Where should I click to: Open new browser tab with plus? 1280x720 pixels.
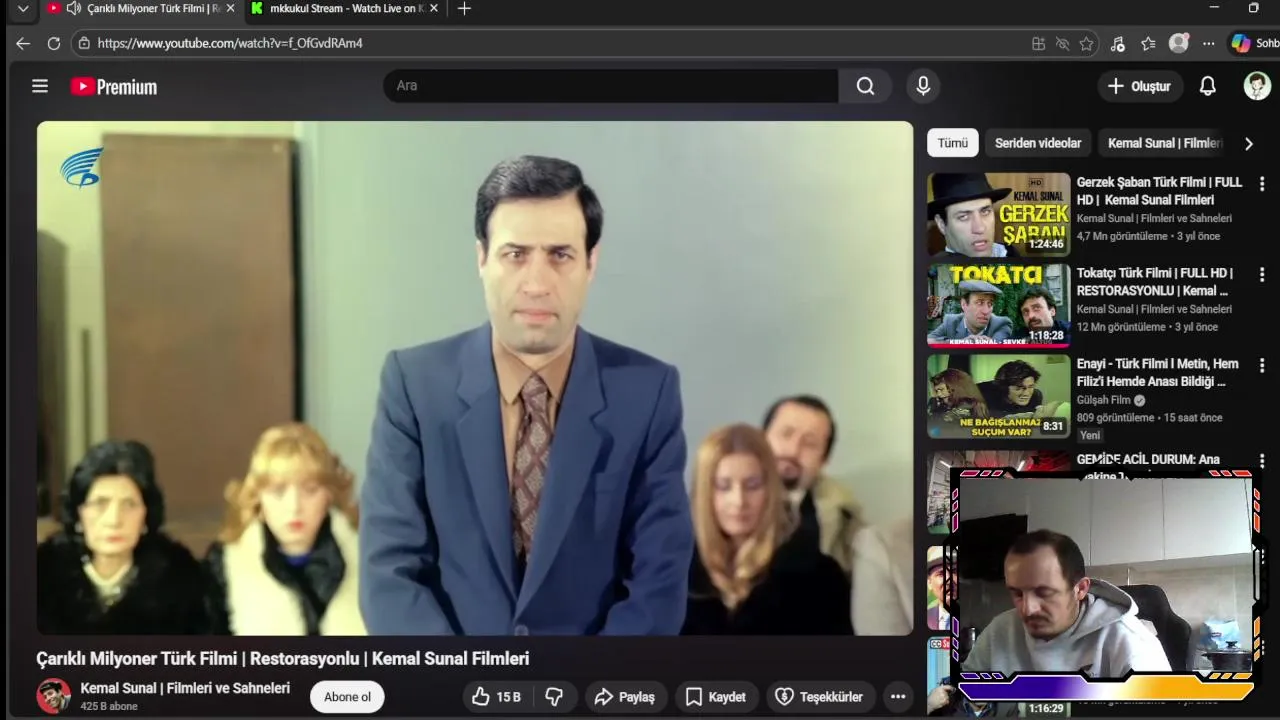coord(464,8)
